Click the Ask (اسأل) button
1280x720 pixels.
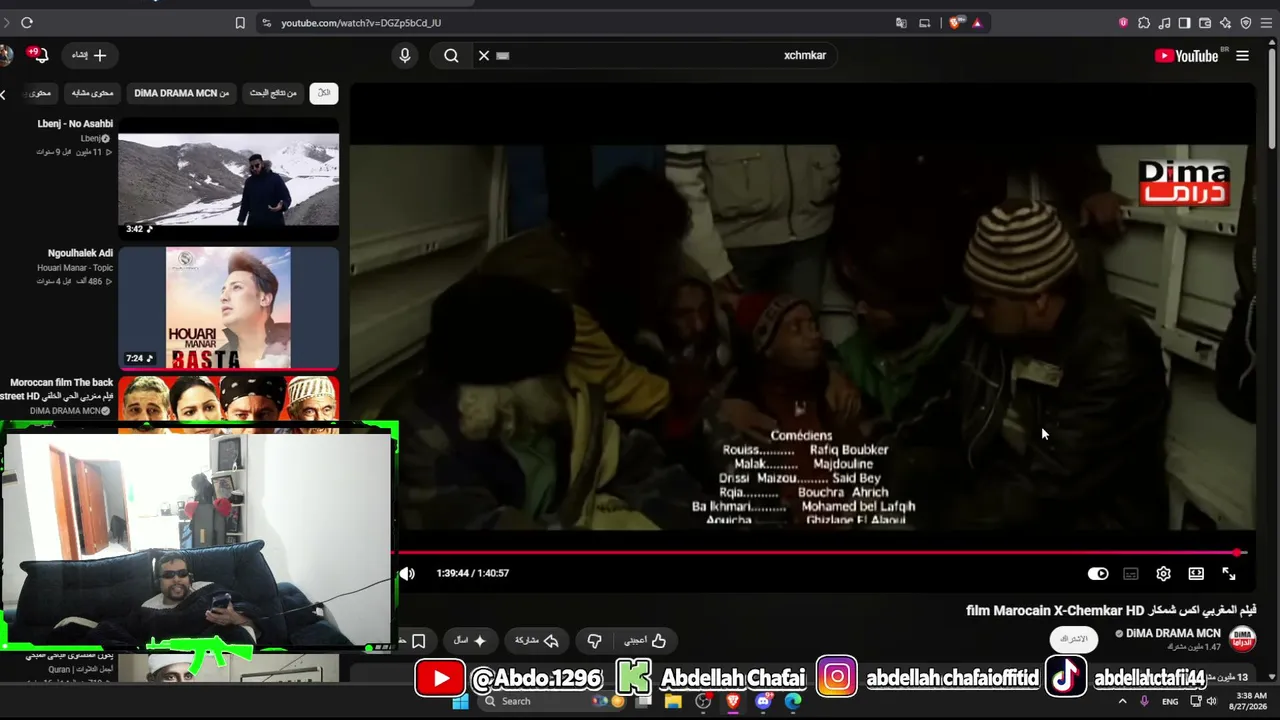470,640
